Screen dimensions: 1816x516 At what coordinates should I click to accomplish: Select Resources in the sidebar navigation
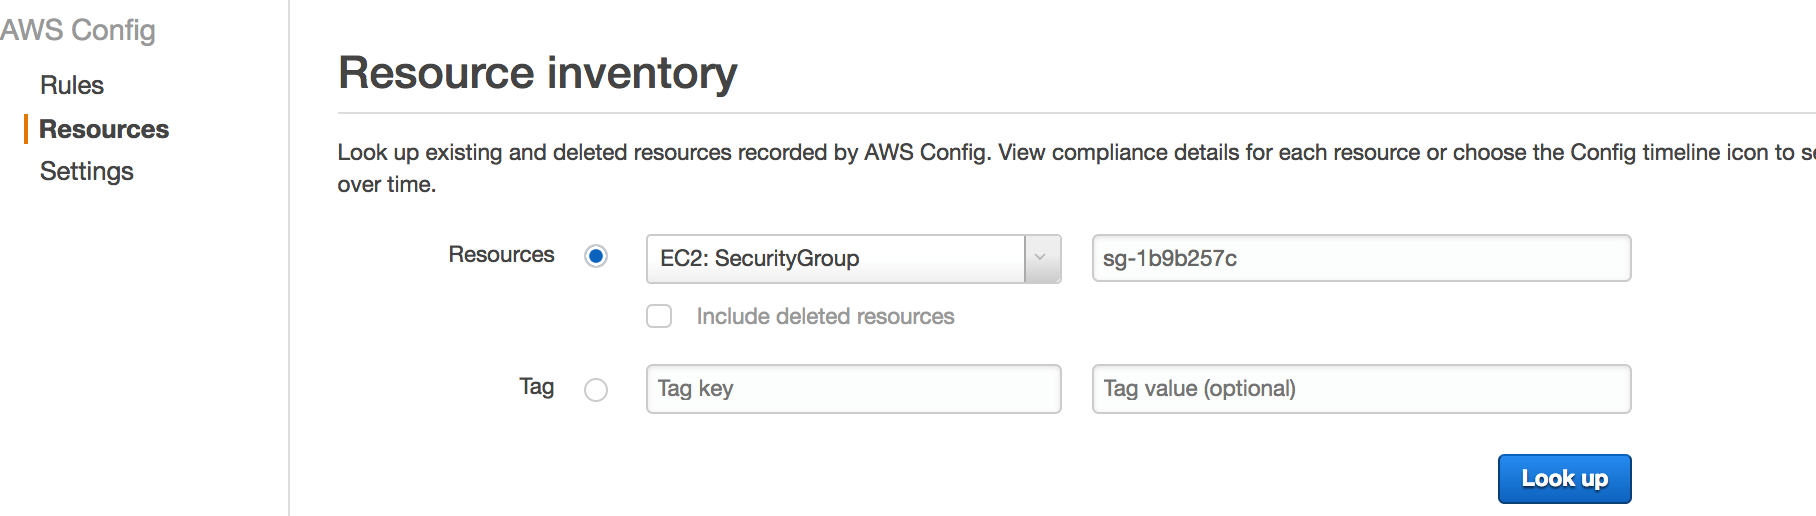[x=104, y=130]
